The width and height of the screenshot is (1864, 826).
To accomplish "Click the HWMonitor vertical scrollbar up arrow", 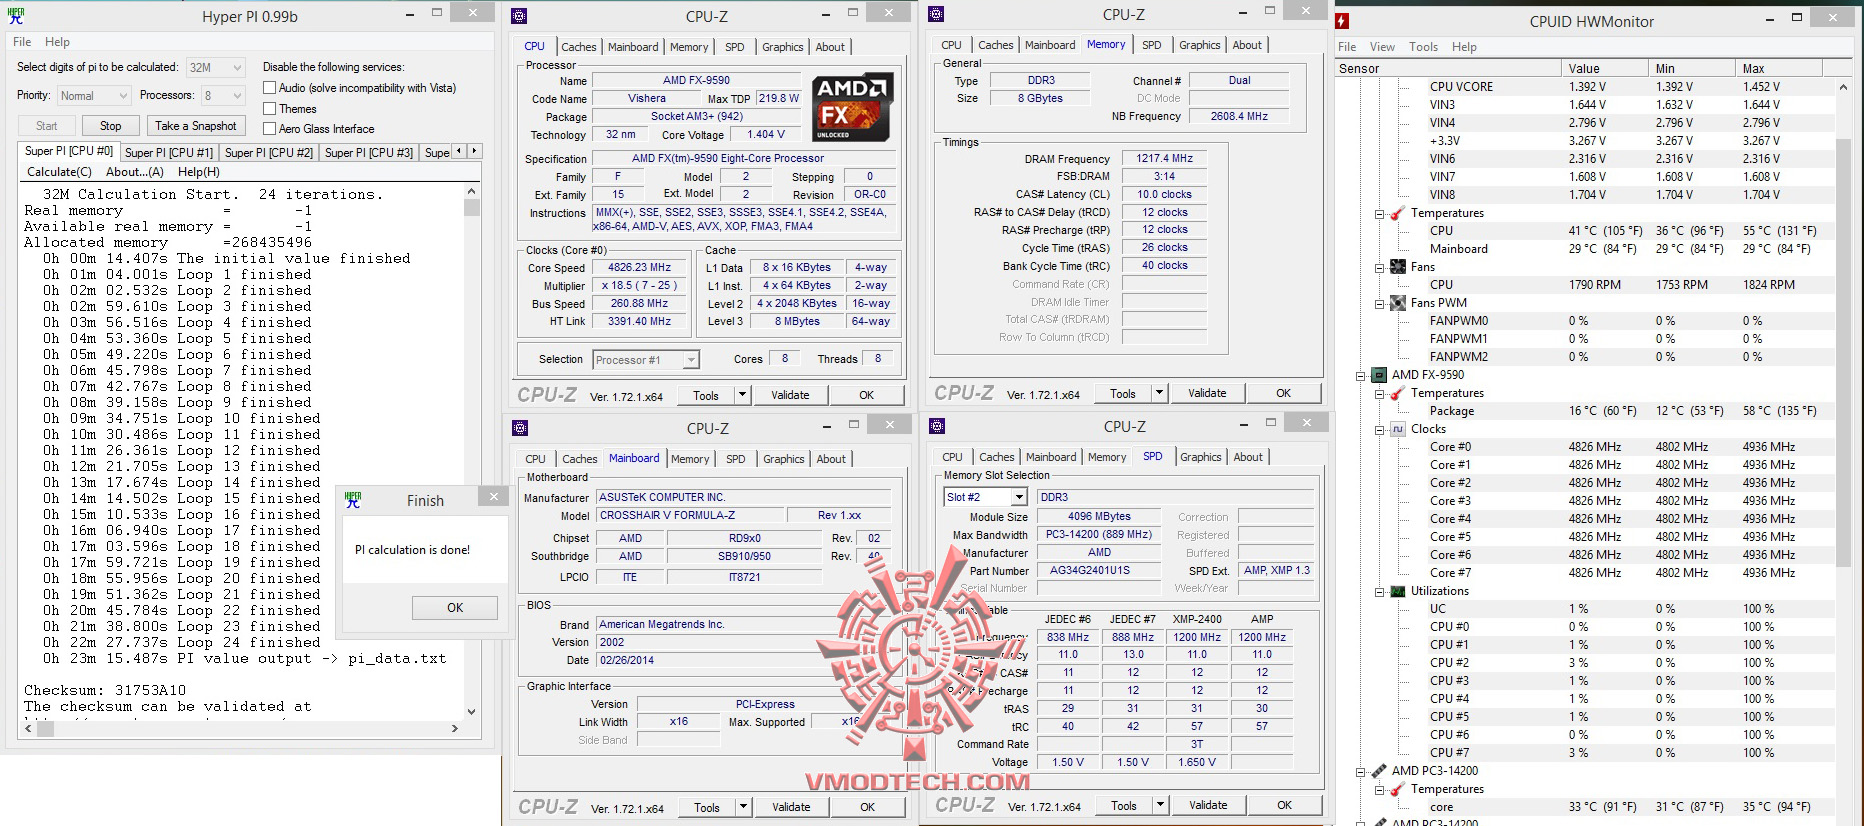I will (1843, 87).
